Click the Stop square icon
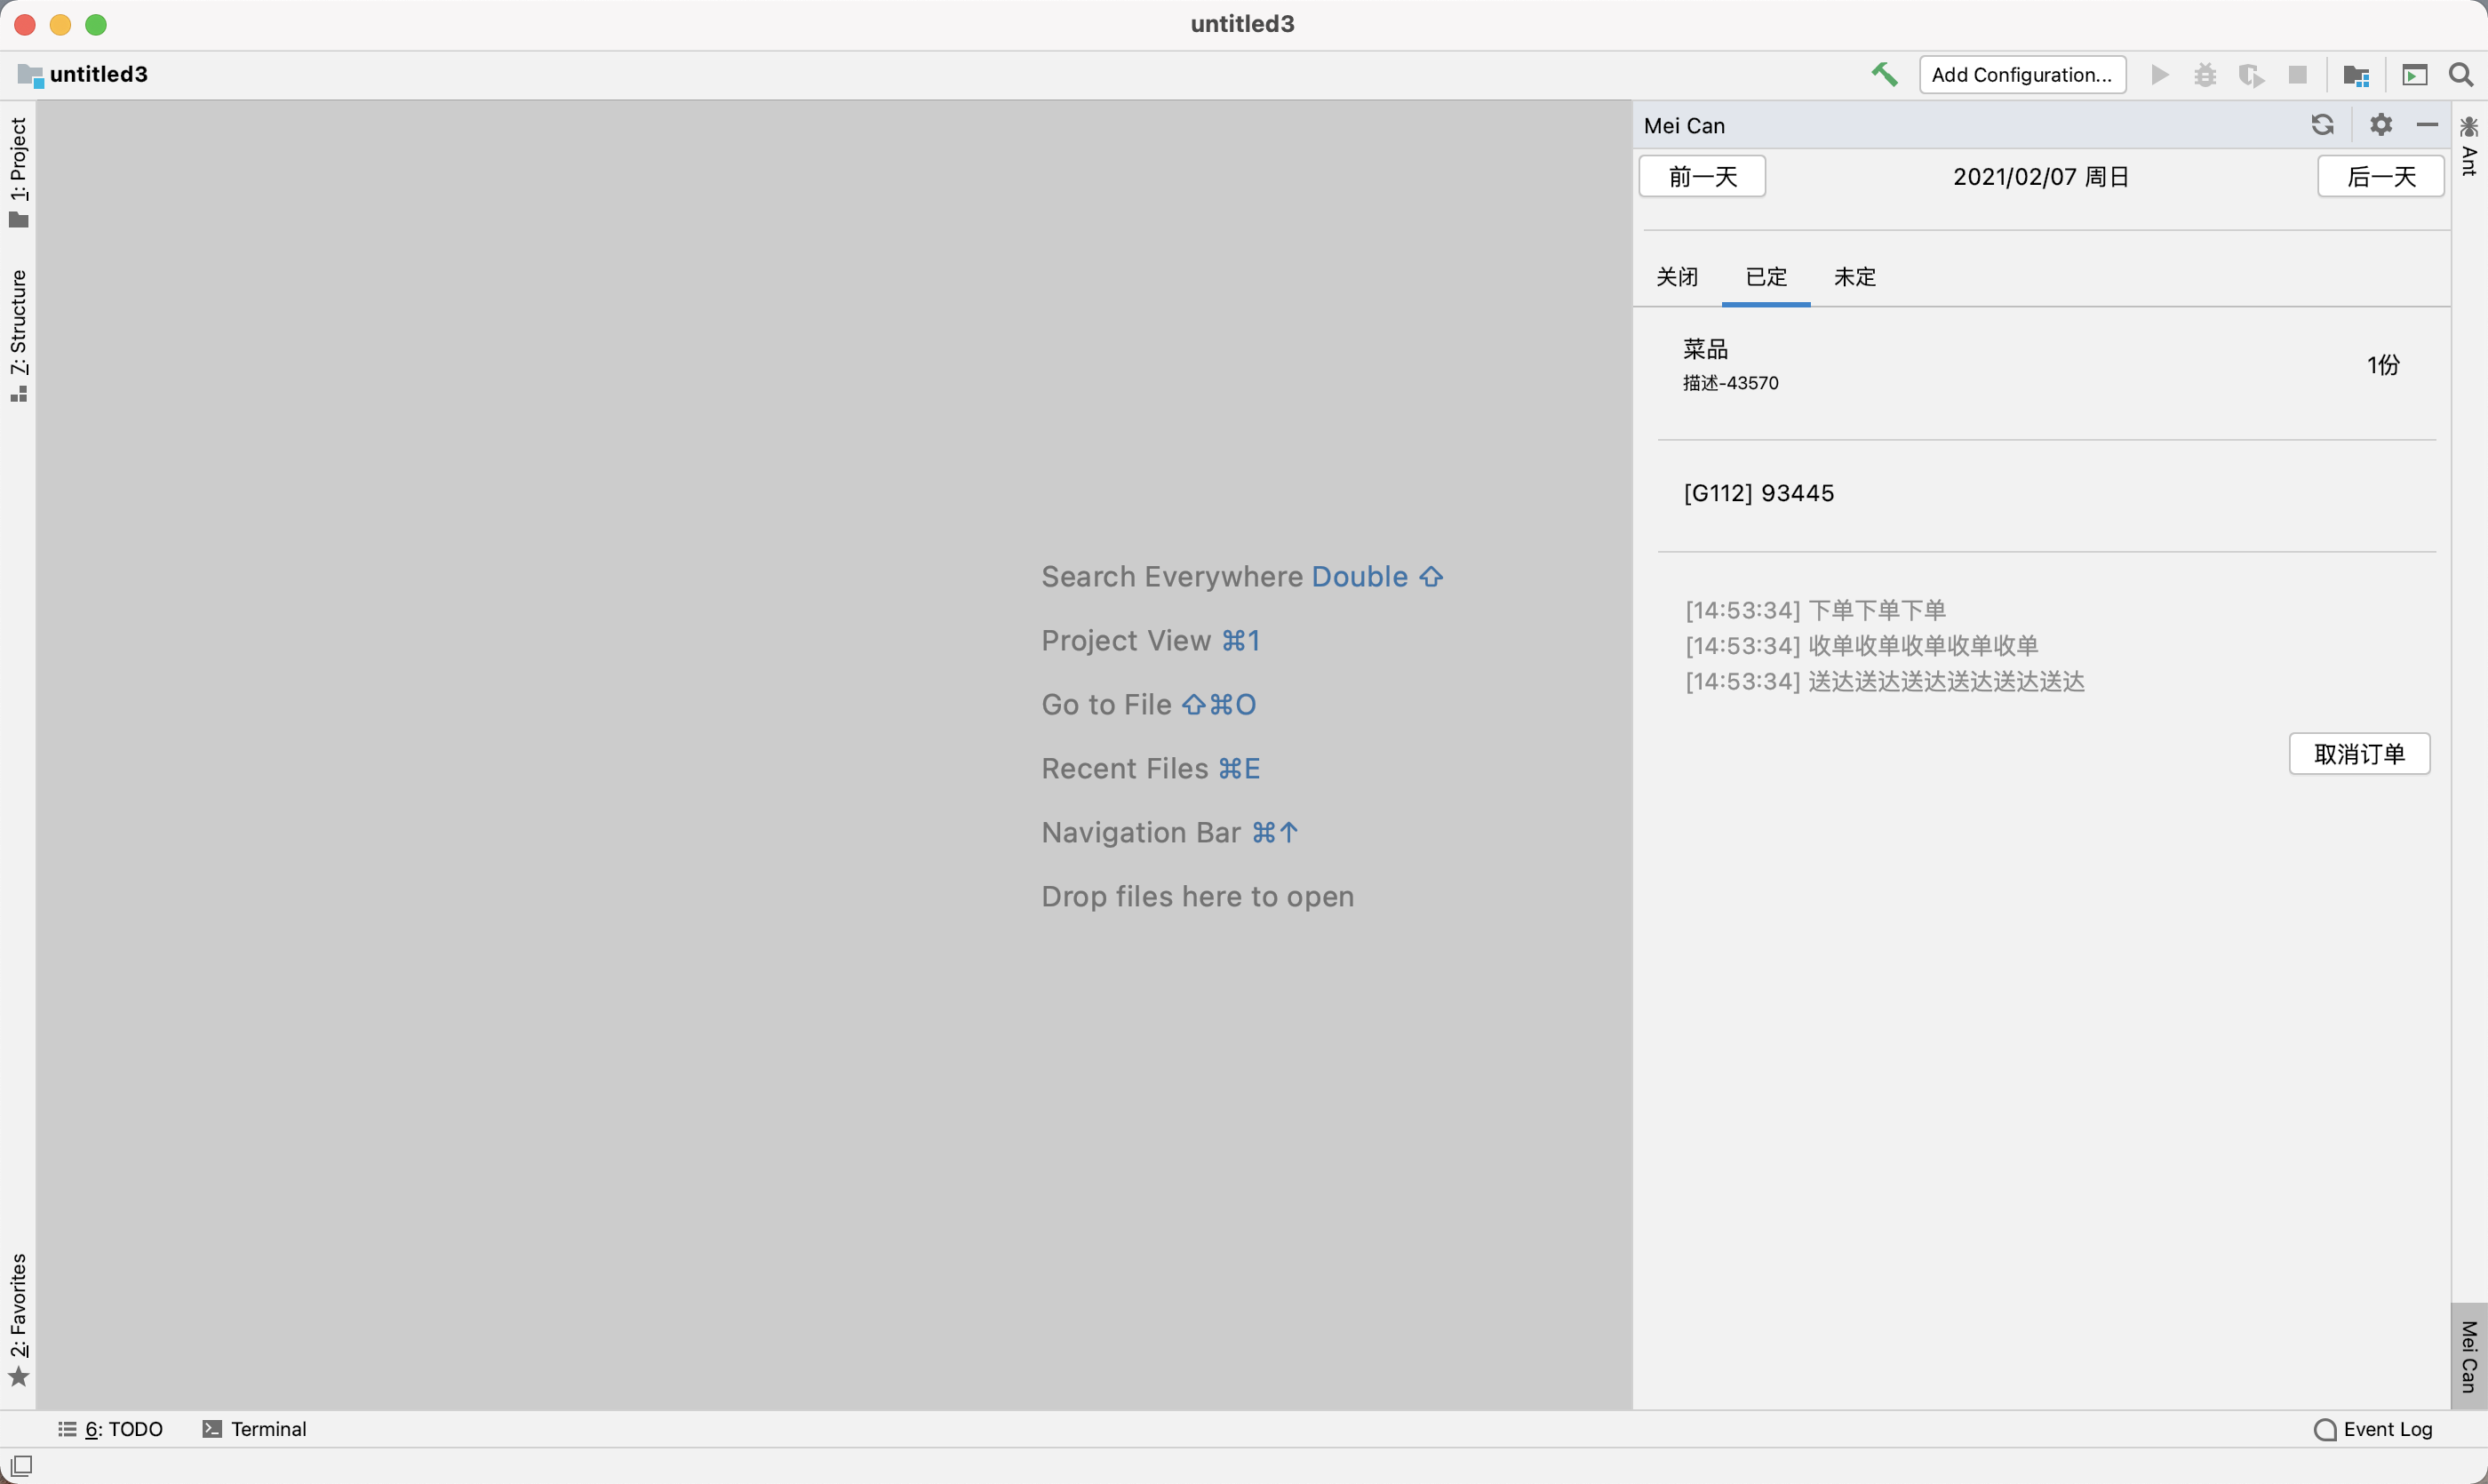 2298,75
